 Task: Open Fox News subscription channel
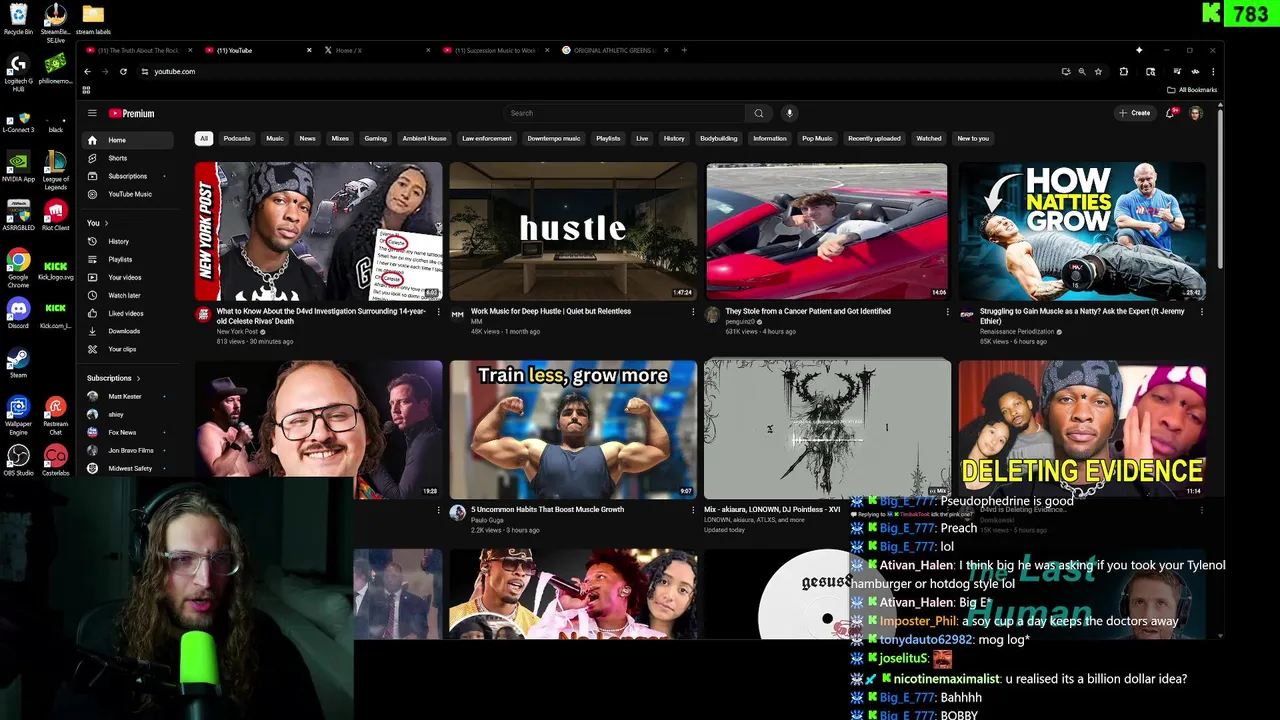coord(125,432)
